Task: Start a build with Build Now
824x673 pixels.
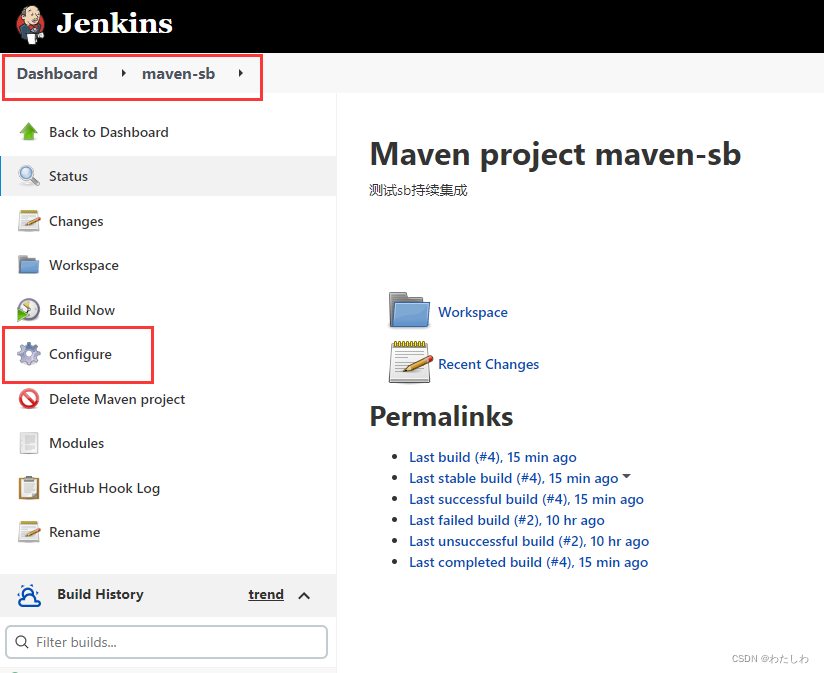Action: pos(82,310)
